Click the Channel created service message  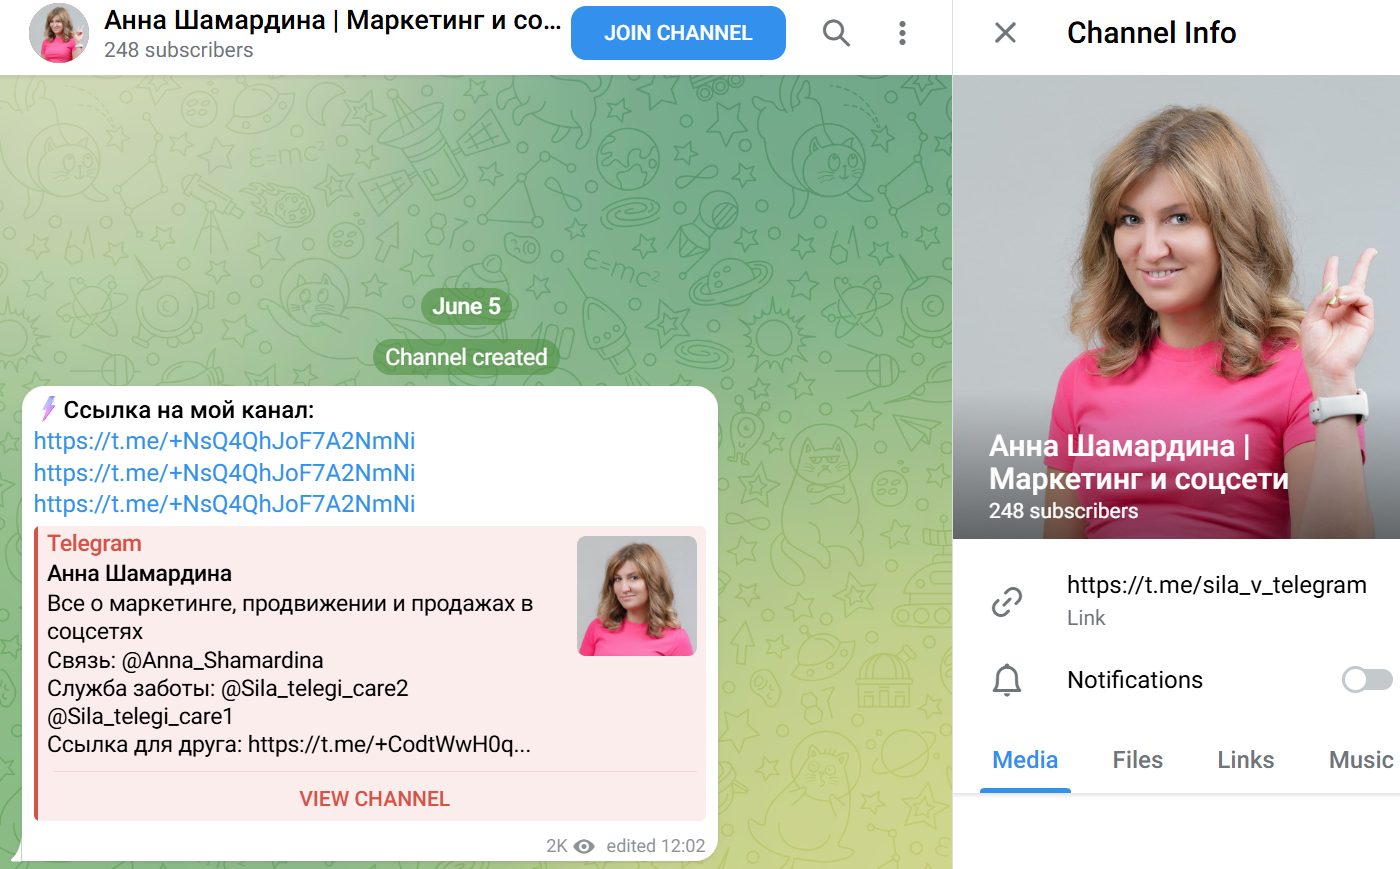(x=466, y=357)
